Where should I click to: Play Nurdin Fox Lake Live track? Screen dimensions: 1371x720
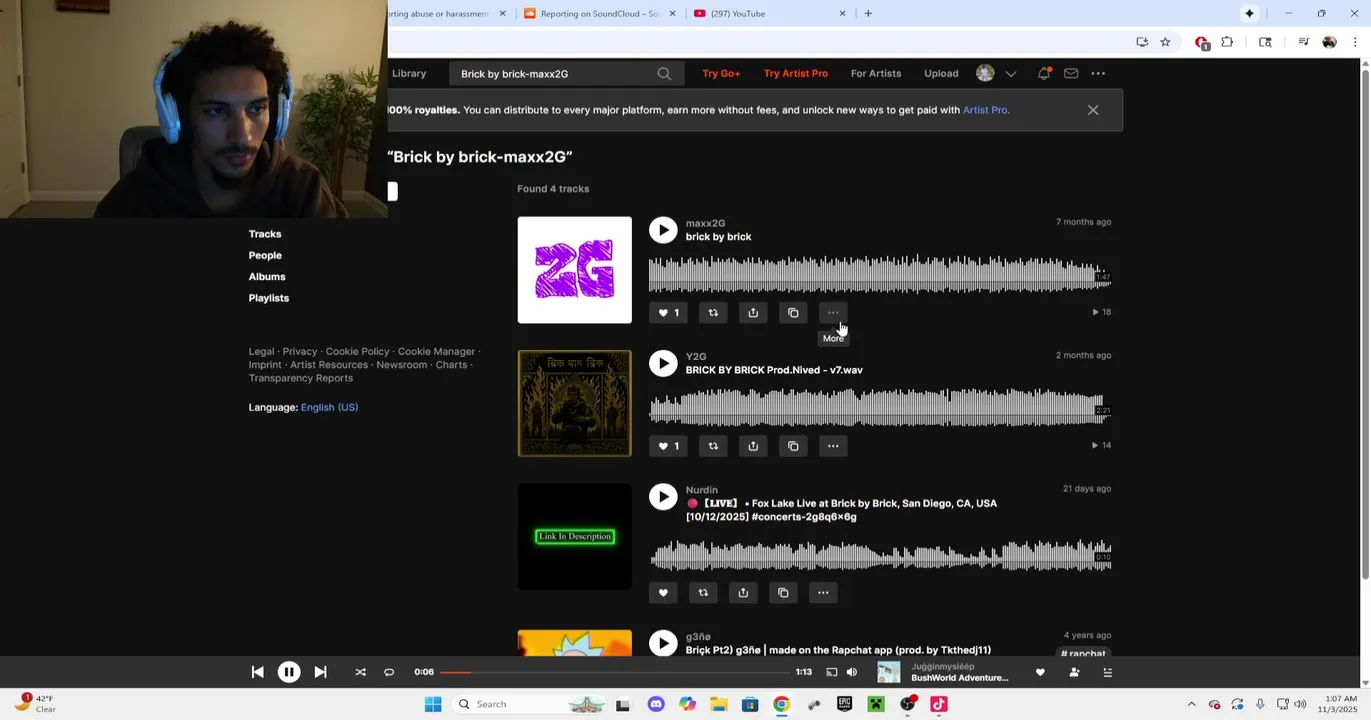663,497
